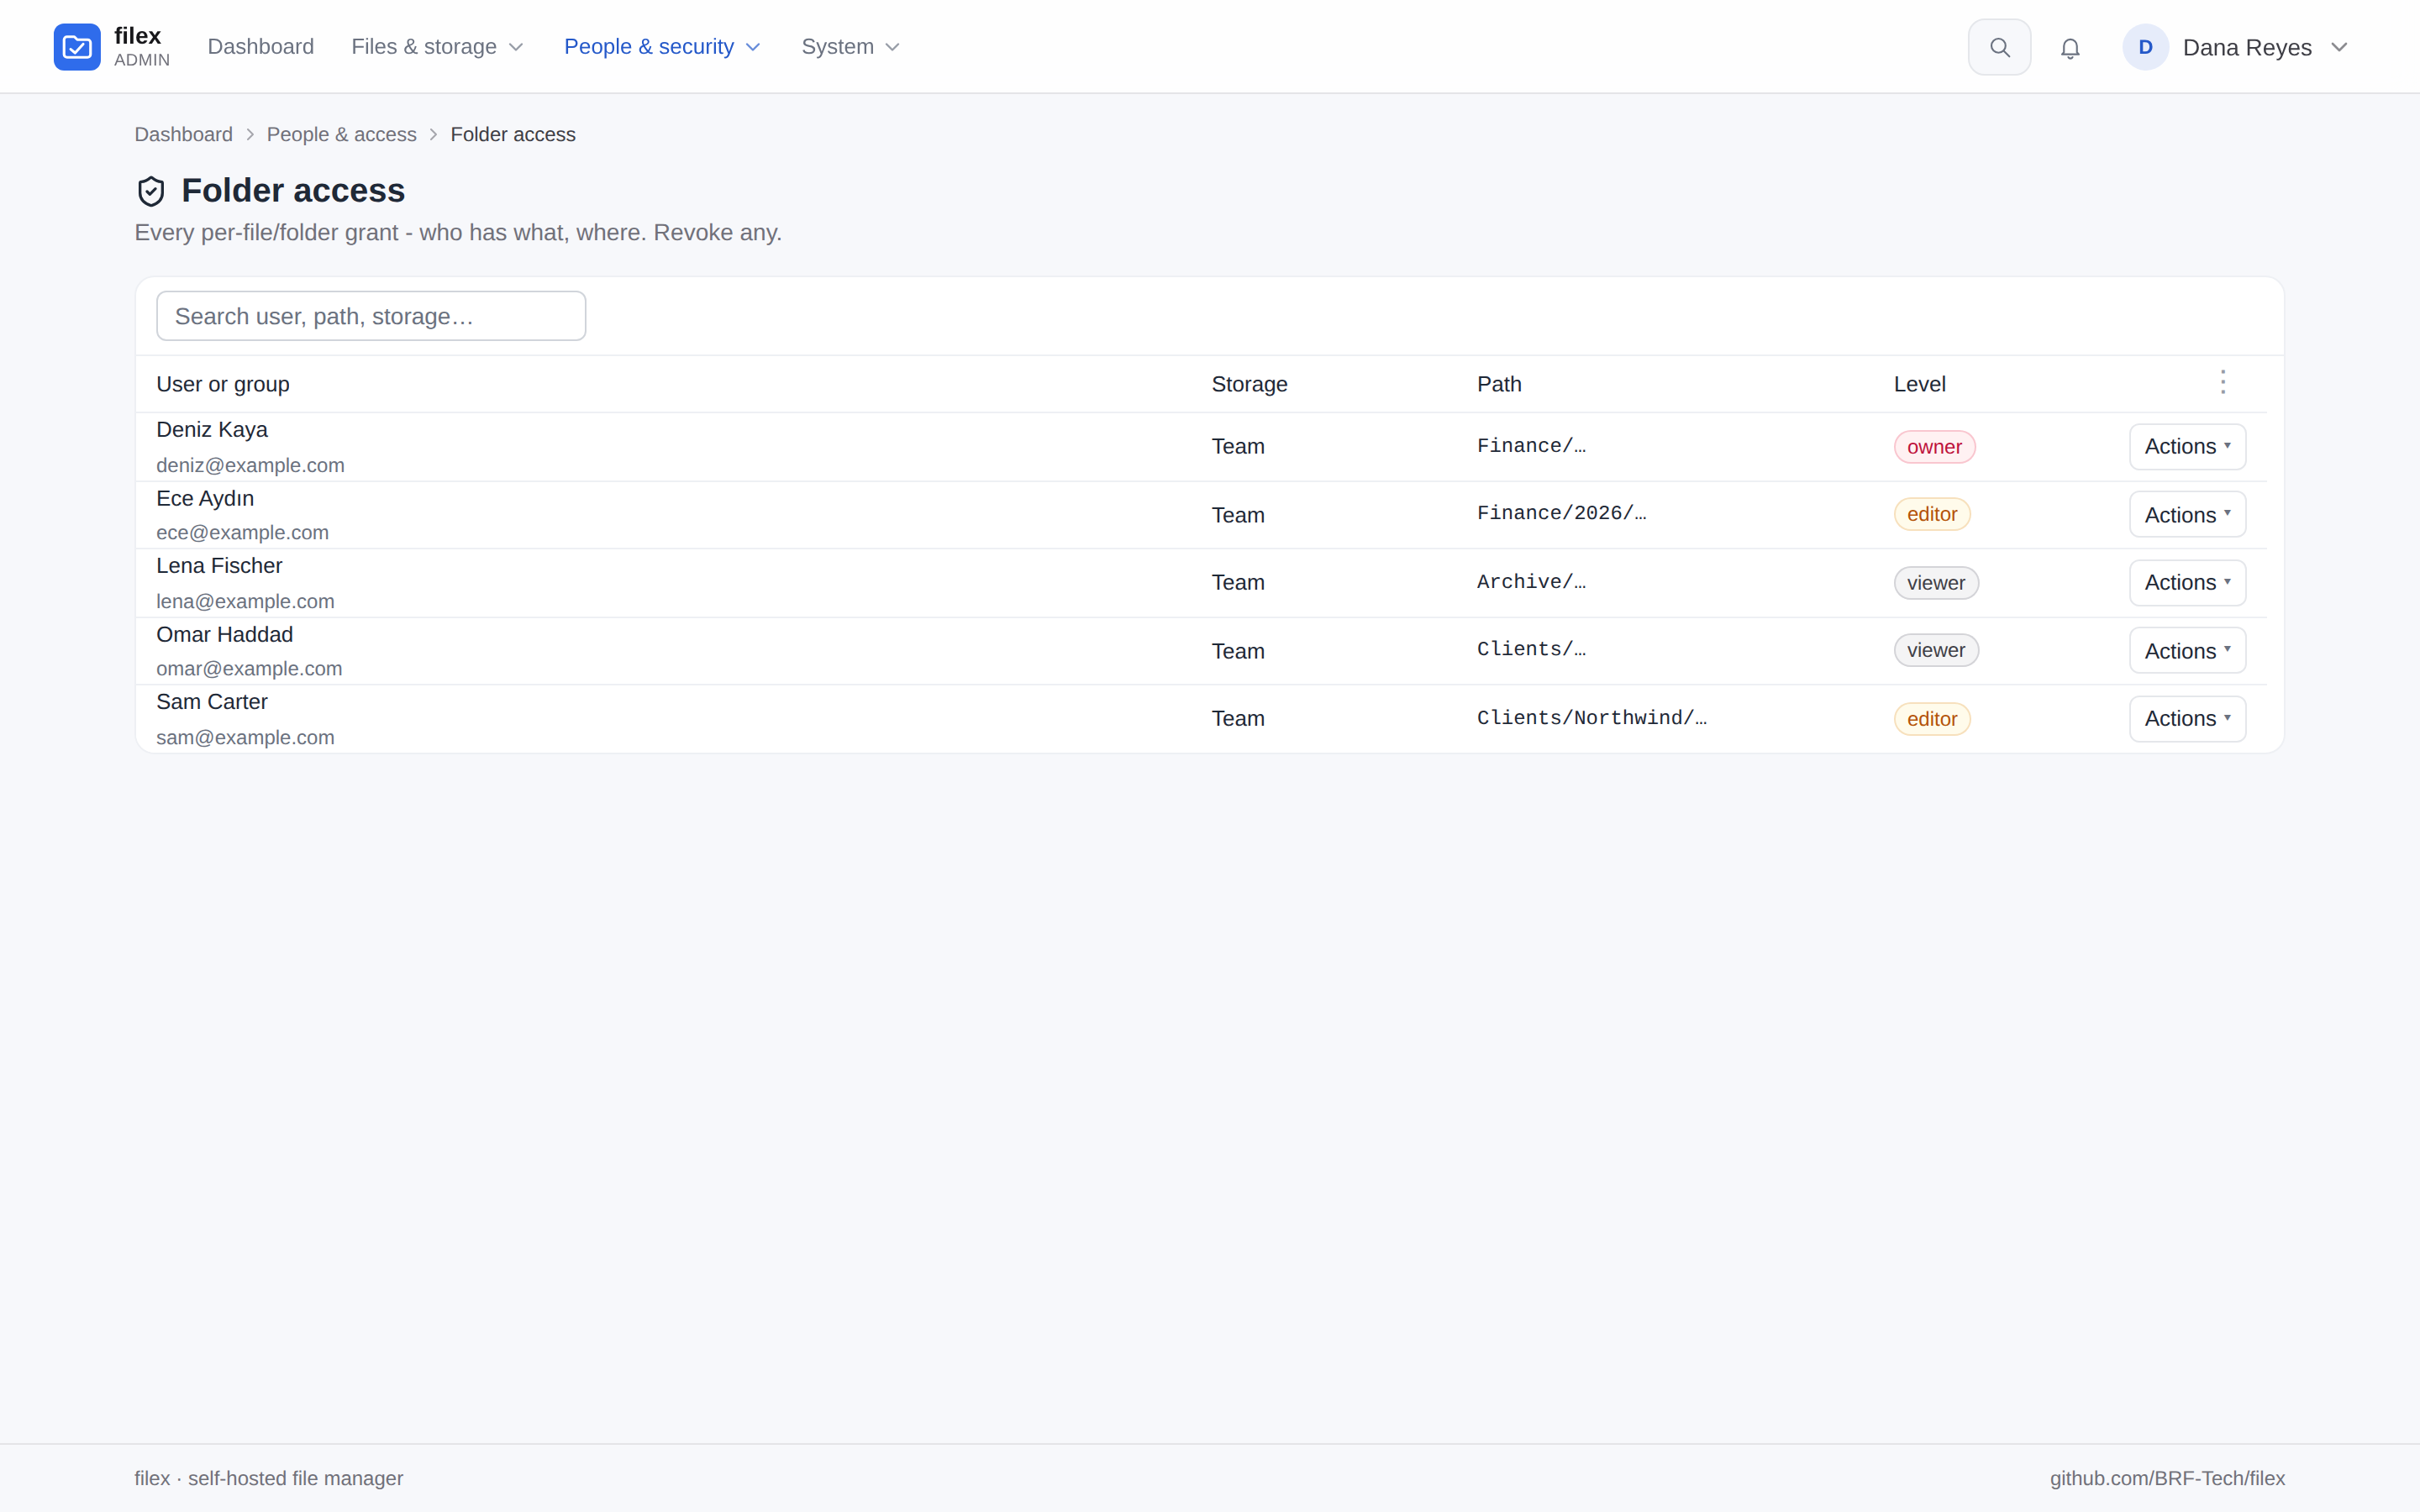Click the filex logo icon
Image resolution: width=2420 pixels, height=1512 pixels.
point(77,47)
